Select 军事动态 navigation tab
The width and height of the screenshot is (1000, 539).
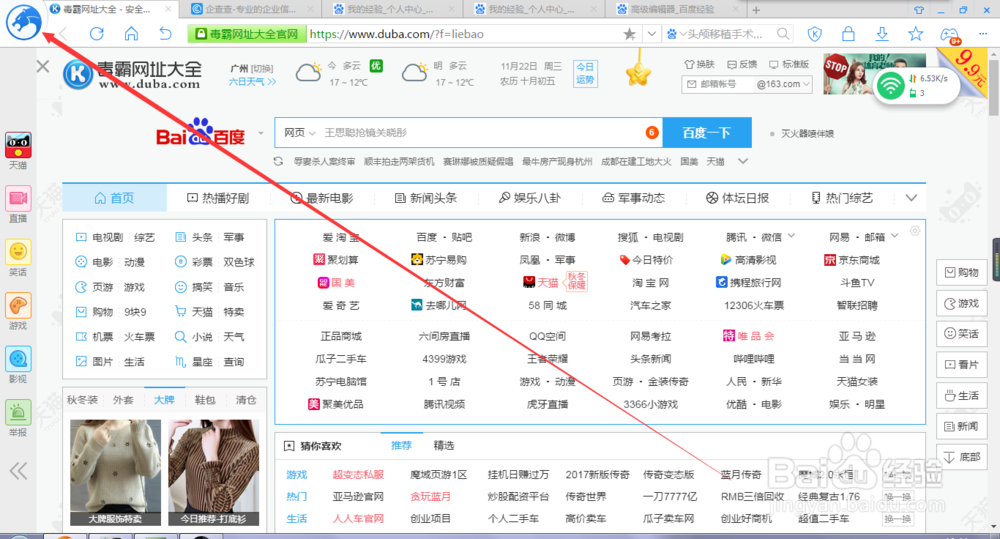[x=633, y=198]
